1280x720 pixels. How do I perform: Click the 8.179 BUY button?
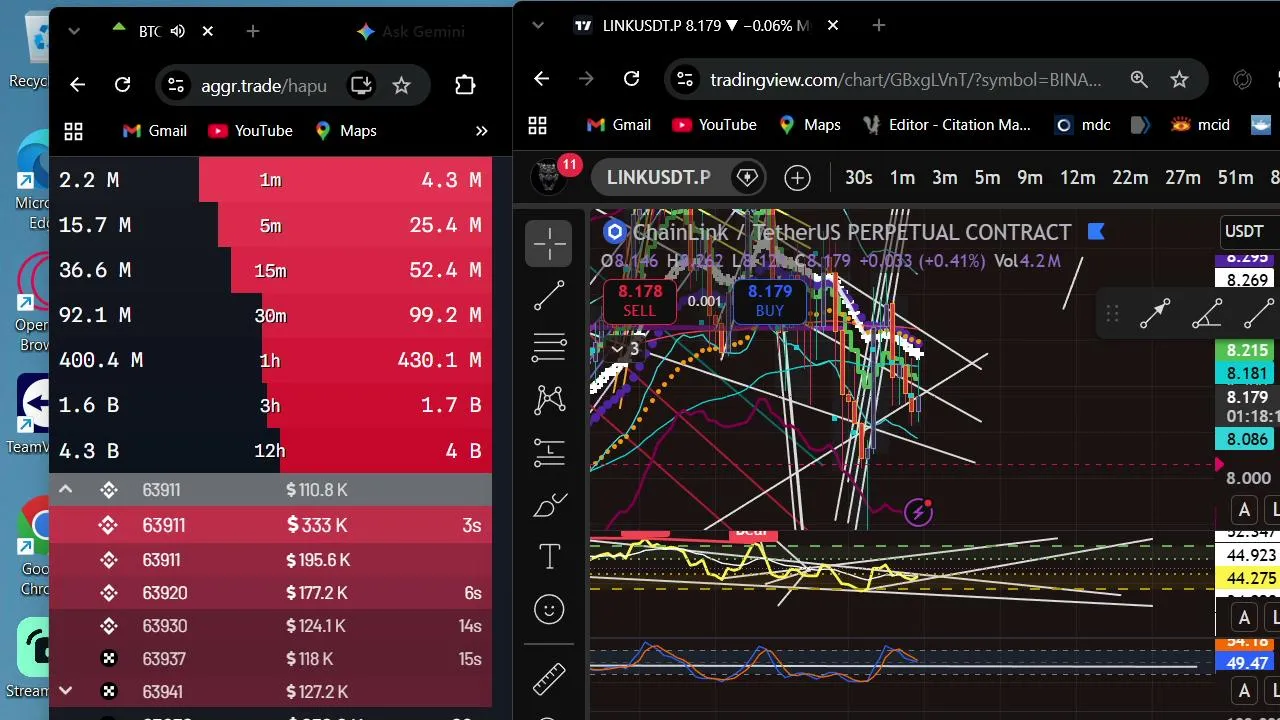click(770, 300)
